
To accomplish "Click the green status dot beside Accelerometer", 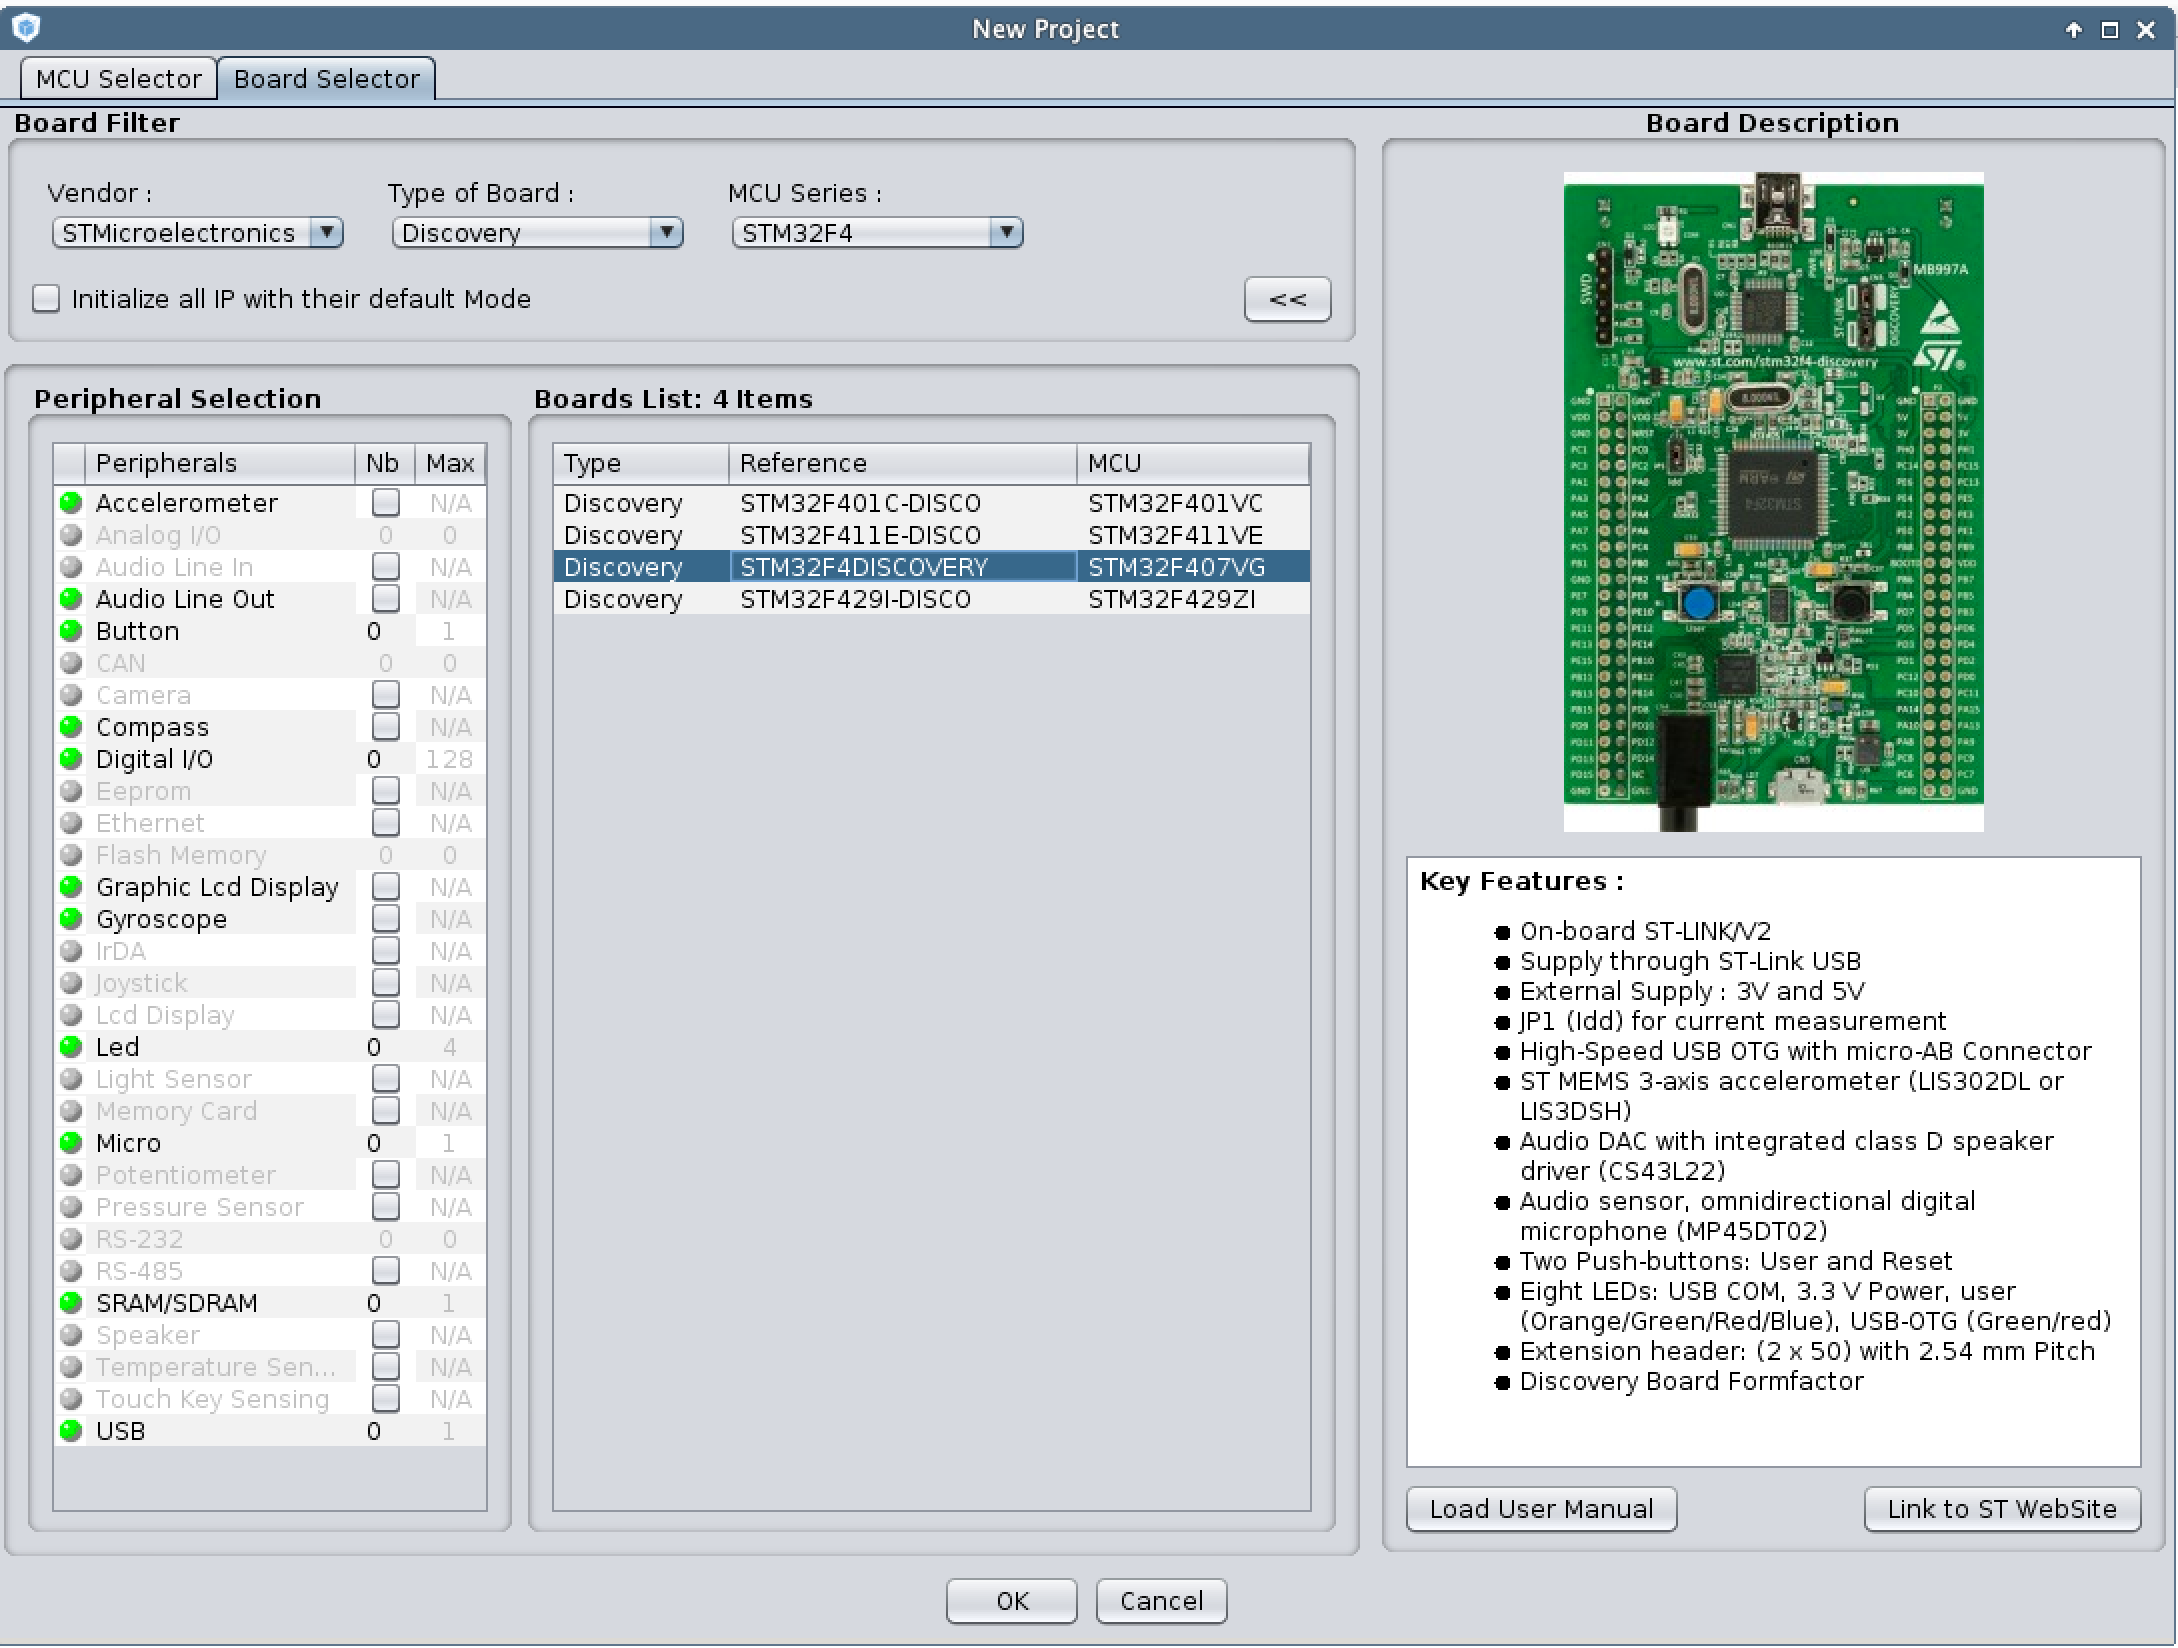I will [70, 502].
